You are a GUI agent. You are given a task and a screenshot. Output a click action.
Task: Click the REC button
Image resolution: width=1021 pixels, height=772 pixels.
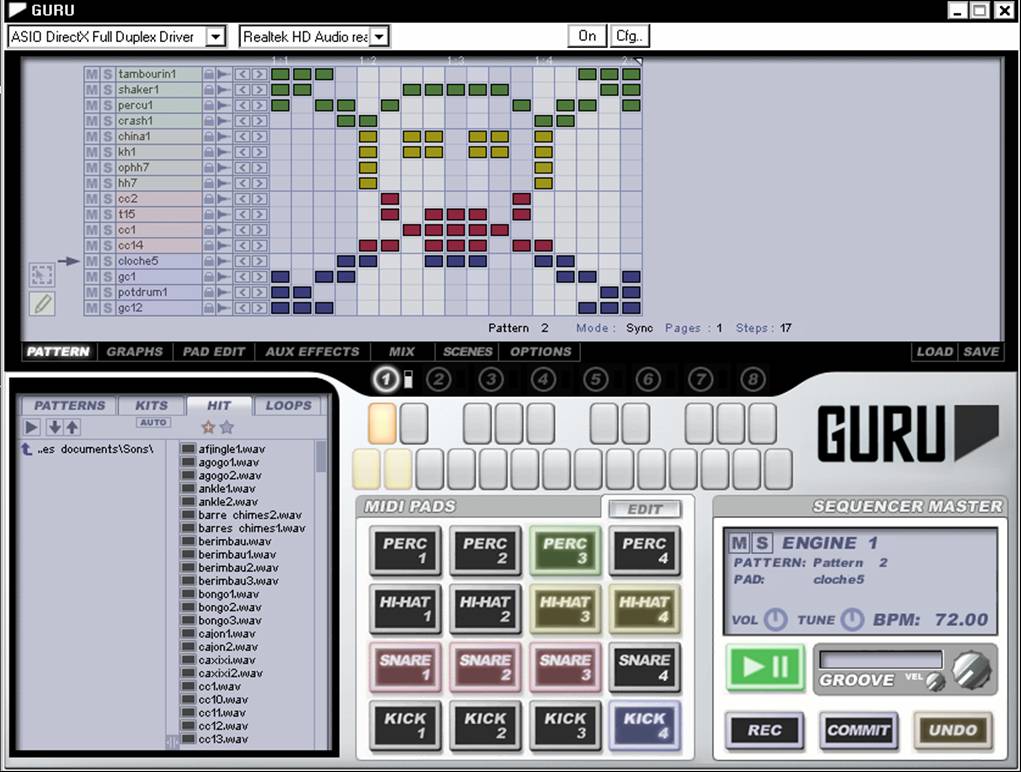(x=764, y=730)
